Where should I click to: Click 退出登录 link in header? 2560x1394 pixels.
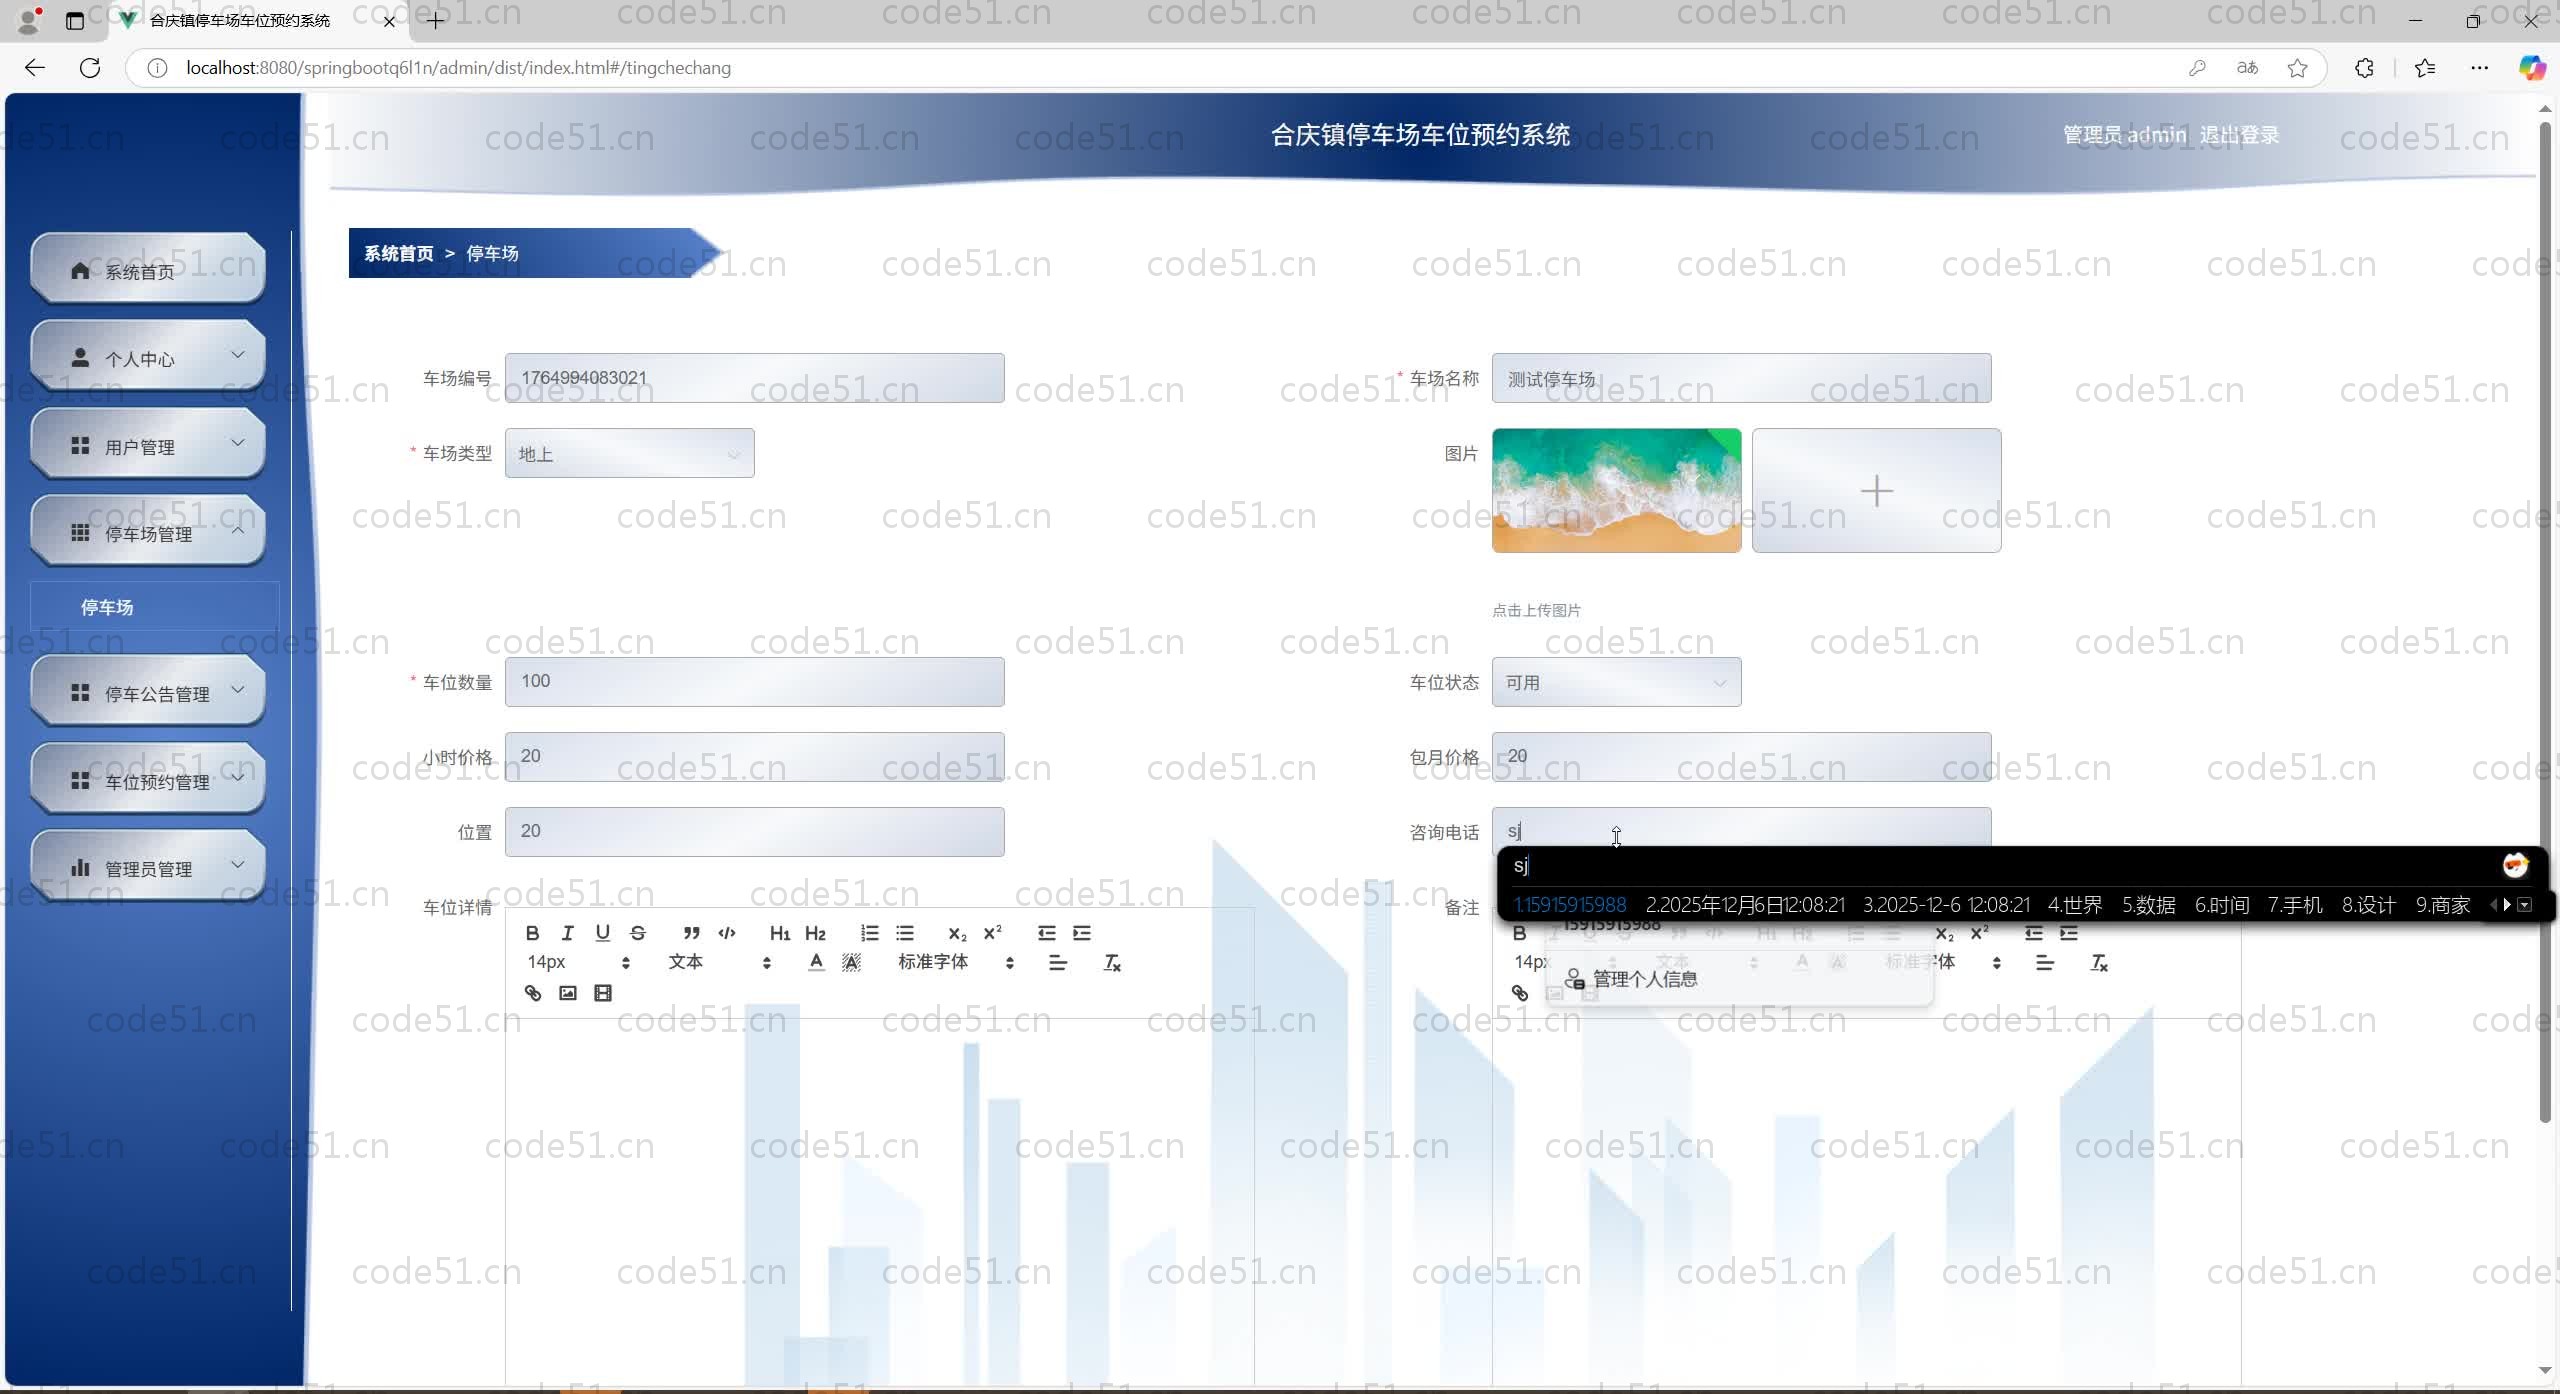(x=2238, y=135)
